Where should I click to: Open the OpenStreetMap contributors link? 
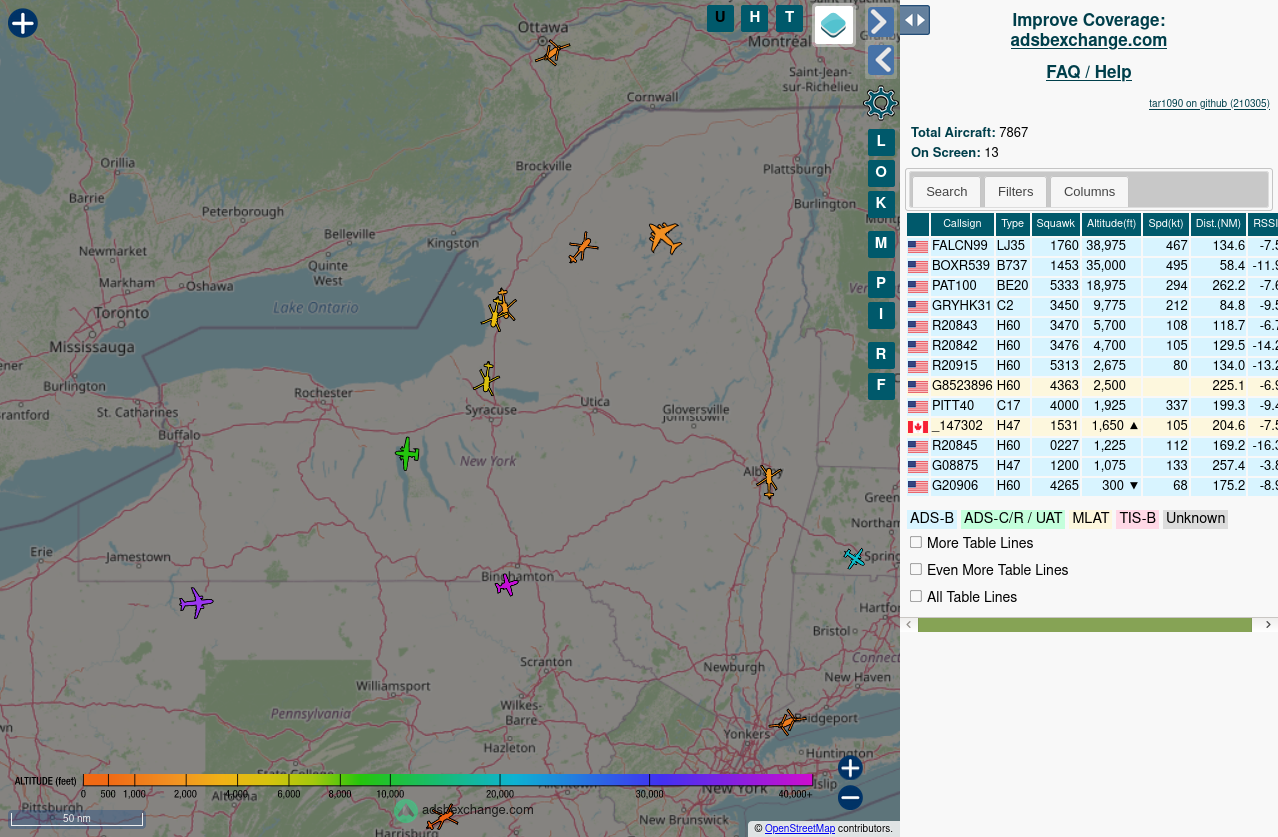[800, 828]
